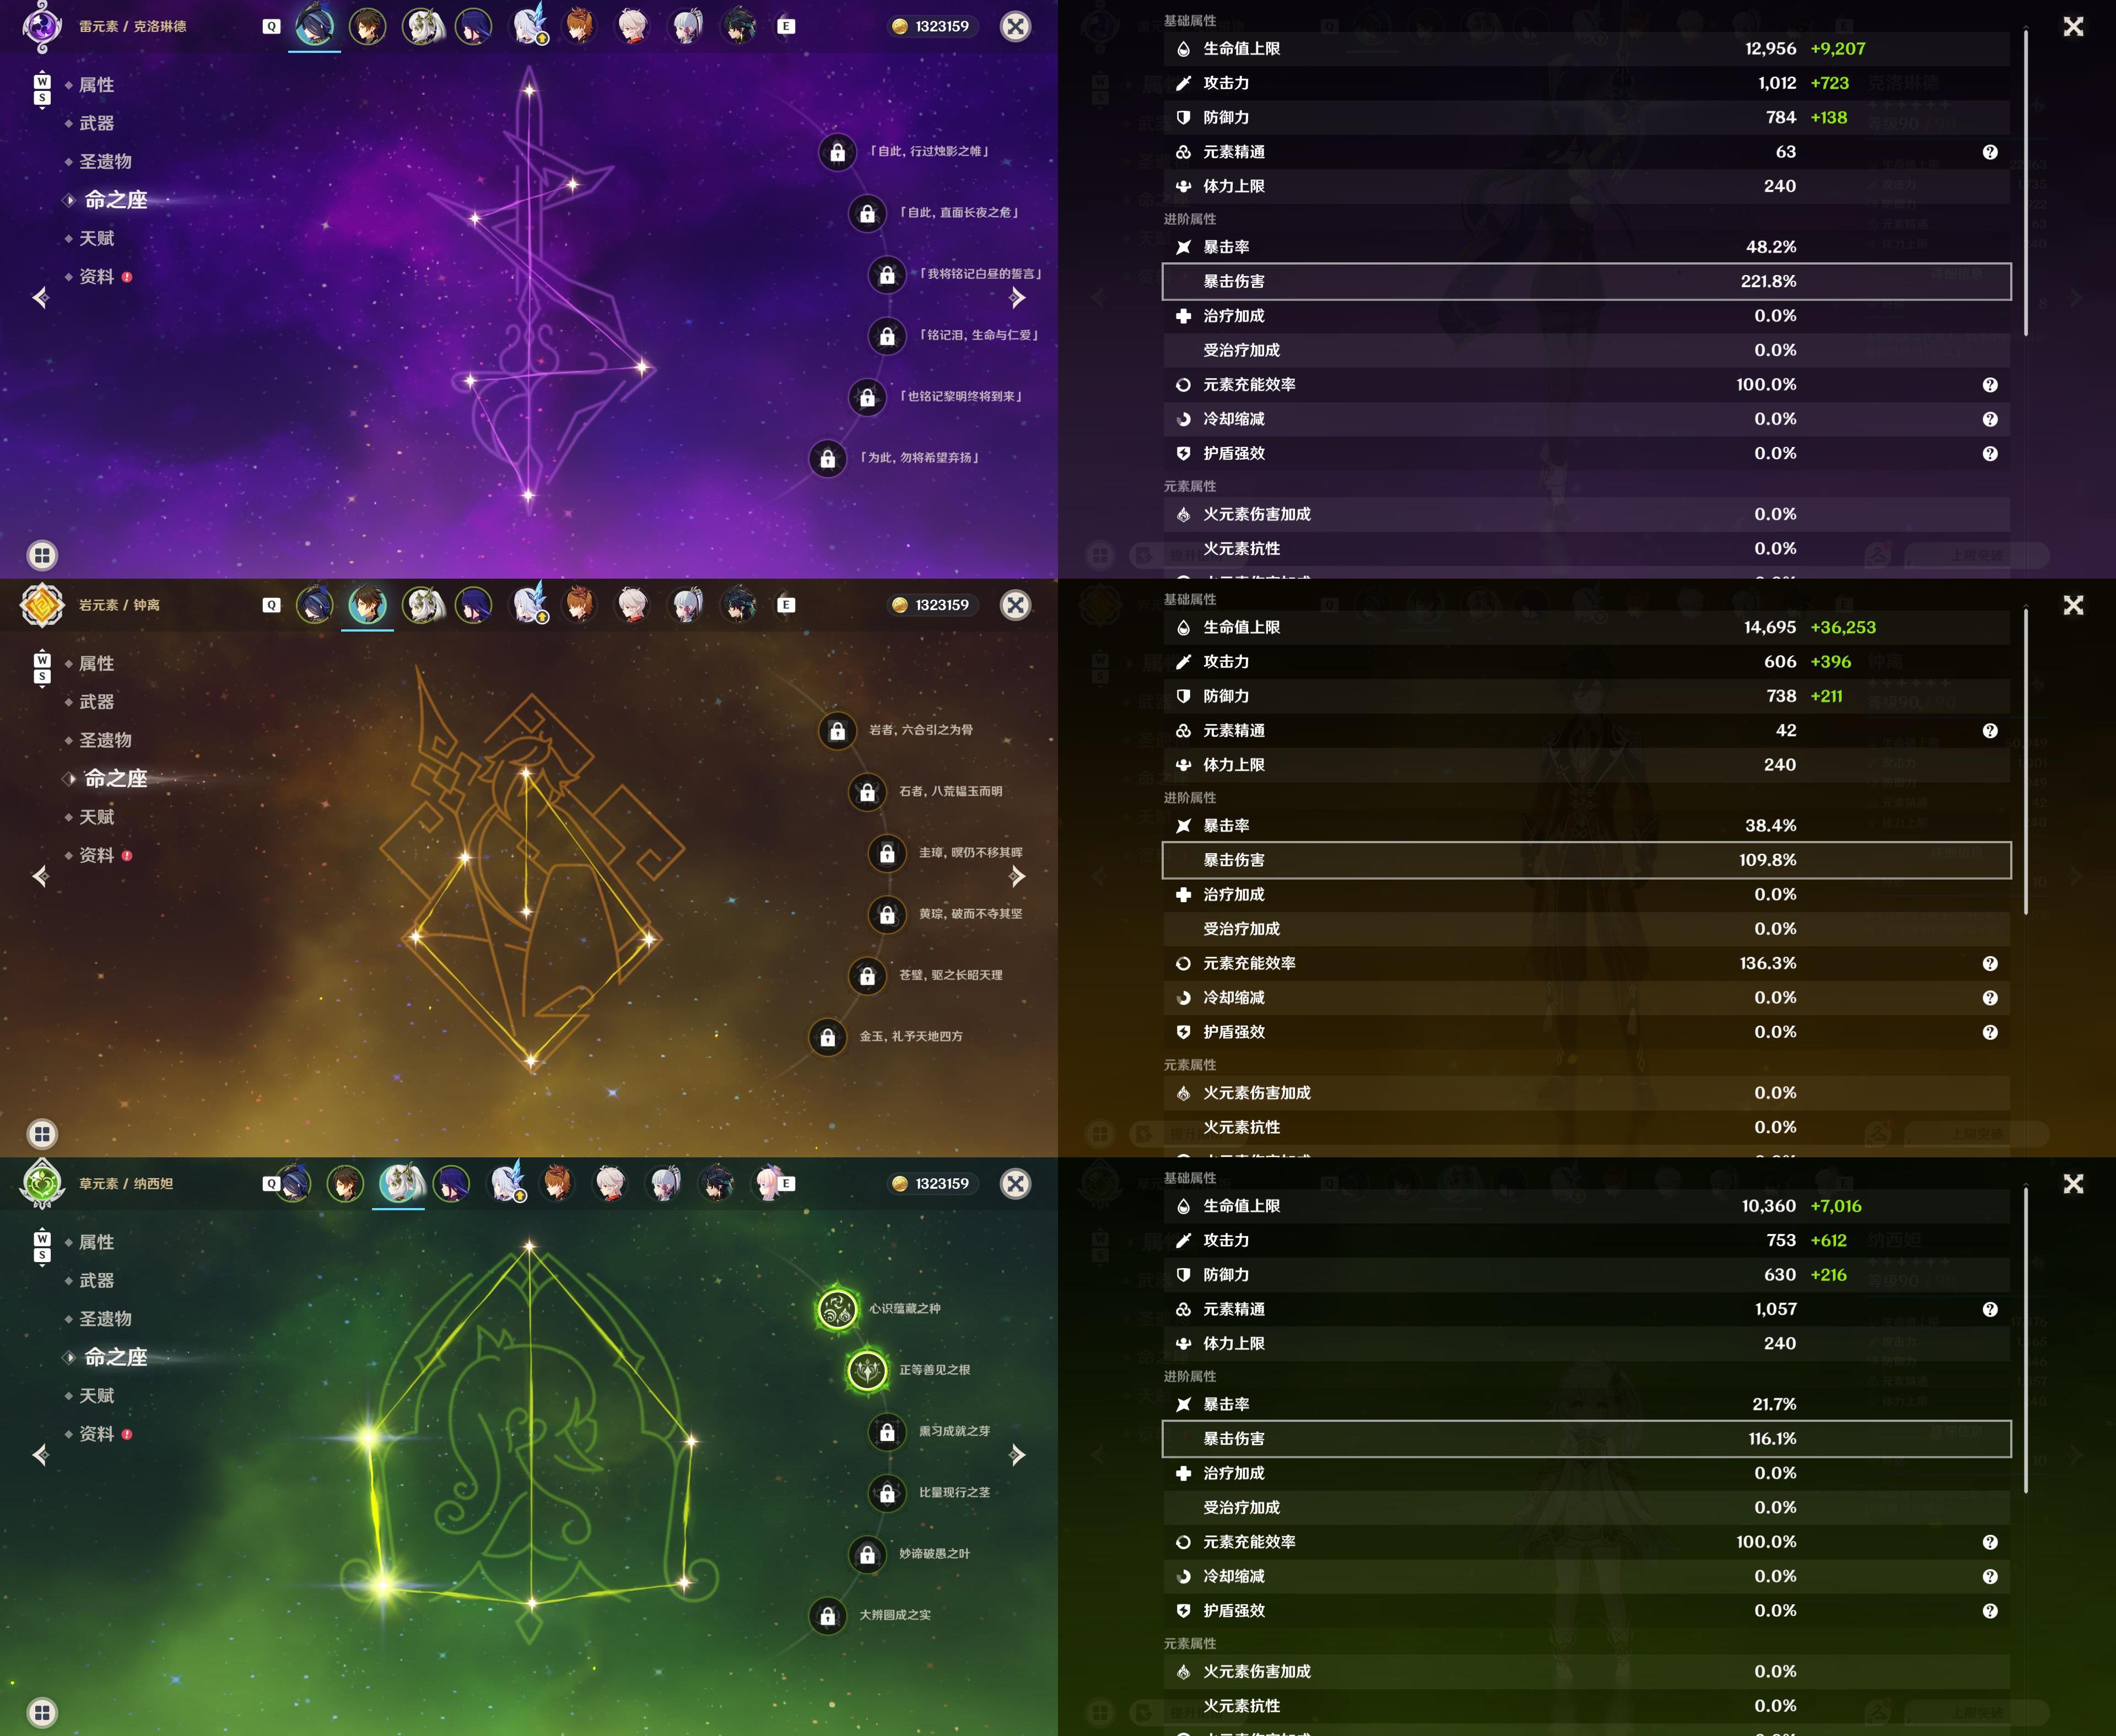Go to next character on Clorinde's screen
The height and width of the screenshot is (1736, 2116).
pyautogui.click(x=1017, y=297)
